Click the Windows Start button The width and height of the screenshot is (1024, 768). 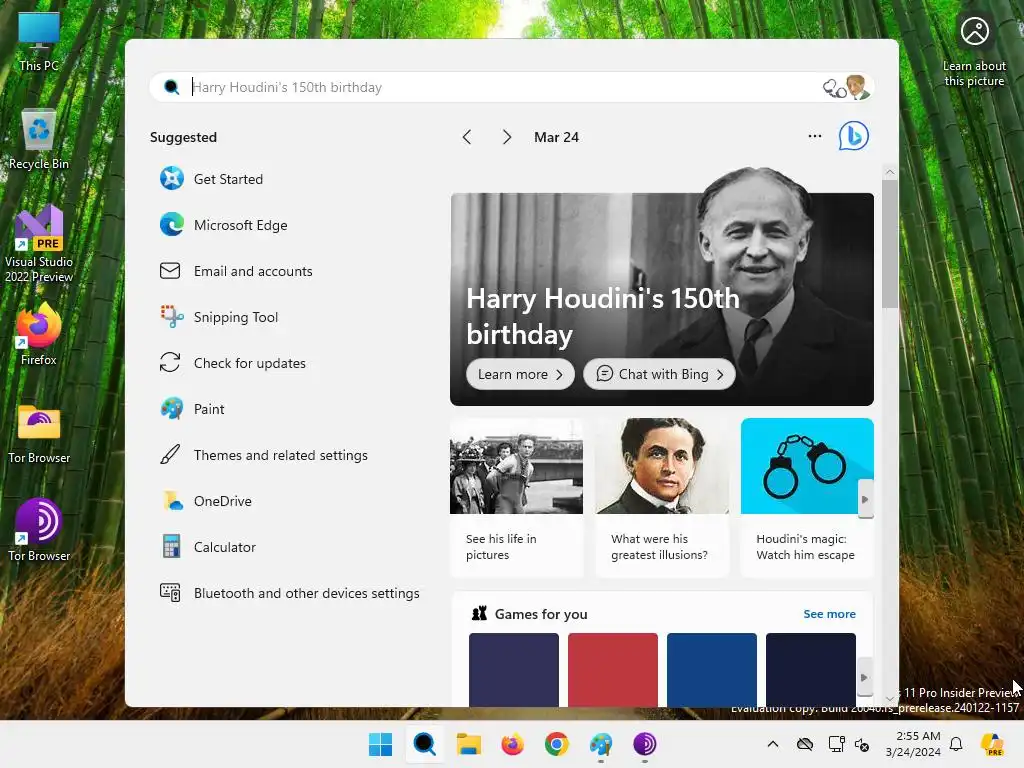click(380, 744)
